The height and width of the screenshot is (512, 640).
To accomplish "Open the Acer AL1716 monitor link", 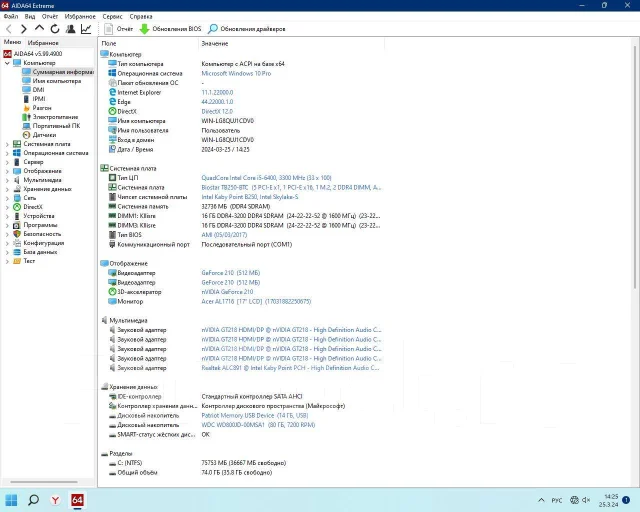I will [256, 301].
